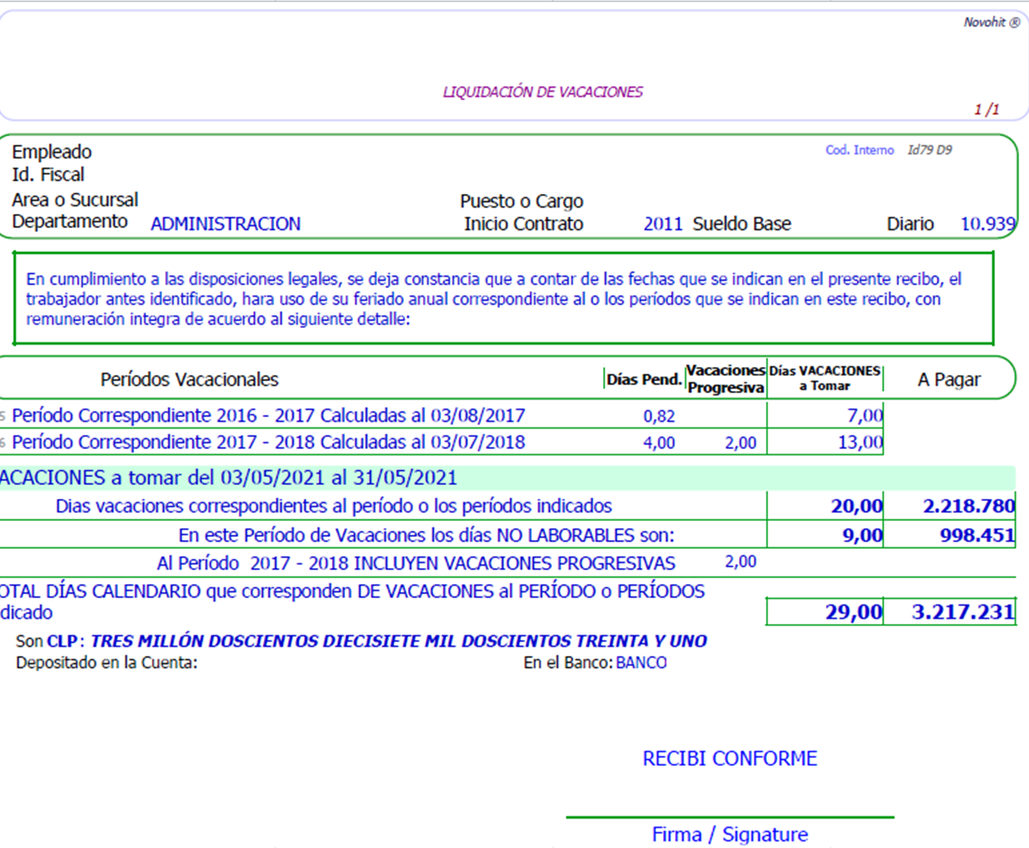1029x848 pixels.
Task: Click the Departamento label
Action: 70,221
